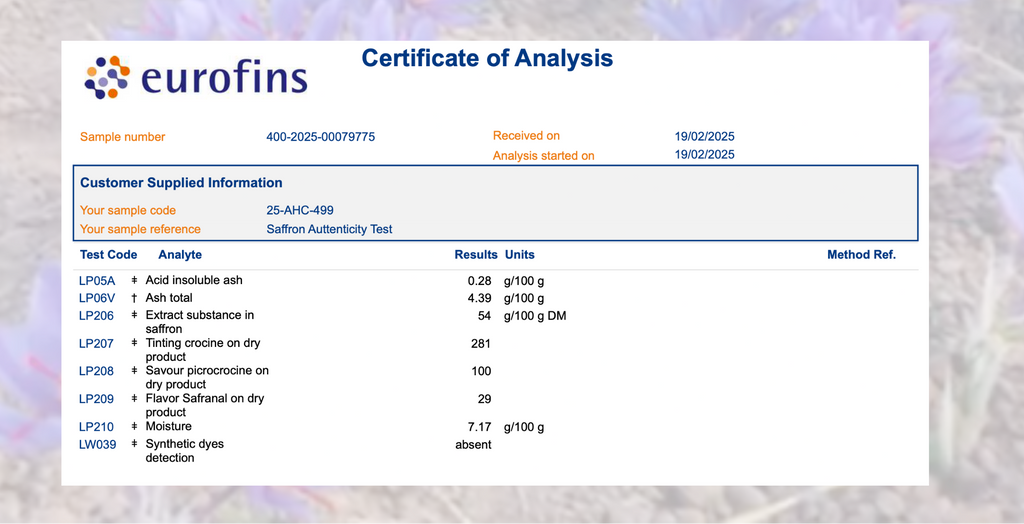Viewport: 1024px width, 524px height.
Task: Click the eurofins wordmark text
Action: pos(224,79)
